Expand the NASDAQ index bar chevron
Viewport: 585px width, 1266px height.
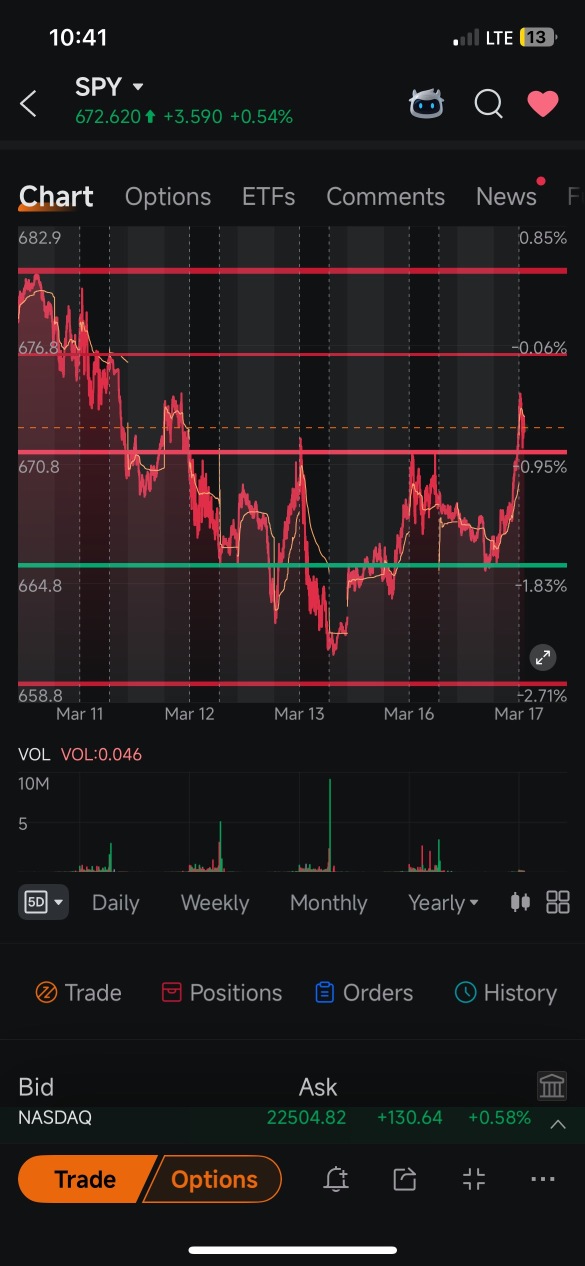click(x=558, y=1124)
